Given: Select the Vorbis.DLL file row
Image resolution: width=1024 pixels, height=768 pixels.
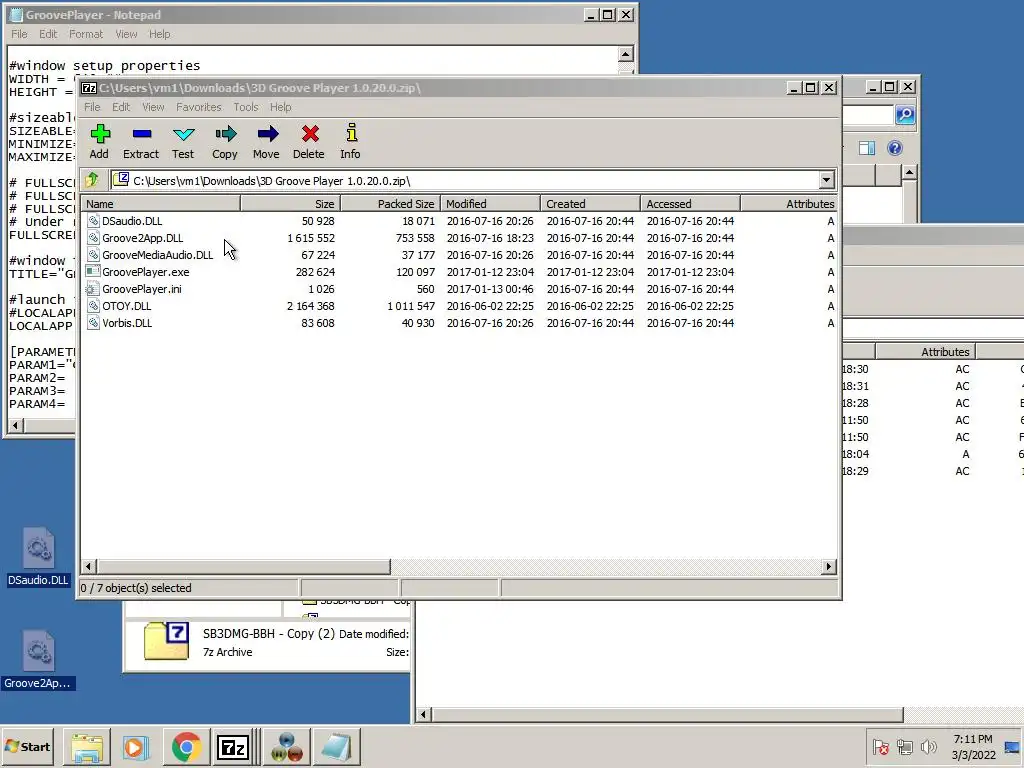Looking at the screenshot, I should pyautogui.click(x=458, y=323).
